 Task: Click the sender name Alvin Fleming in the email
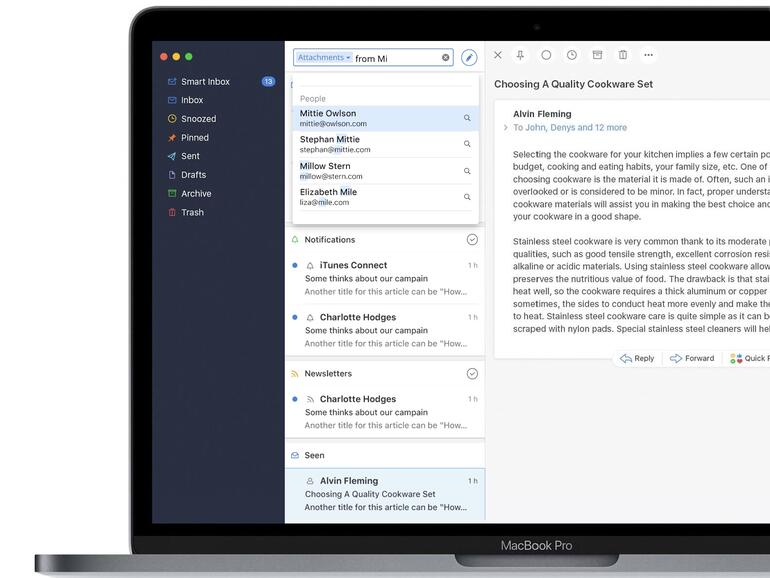point(542,114)
